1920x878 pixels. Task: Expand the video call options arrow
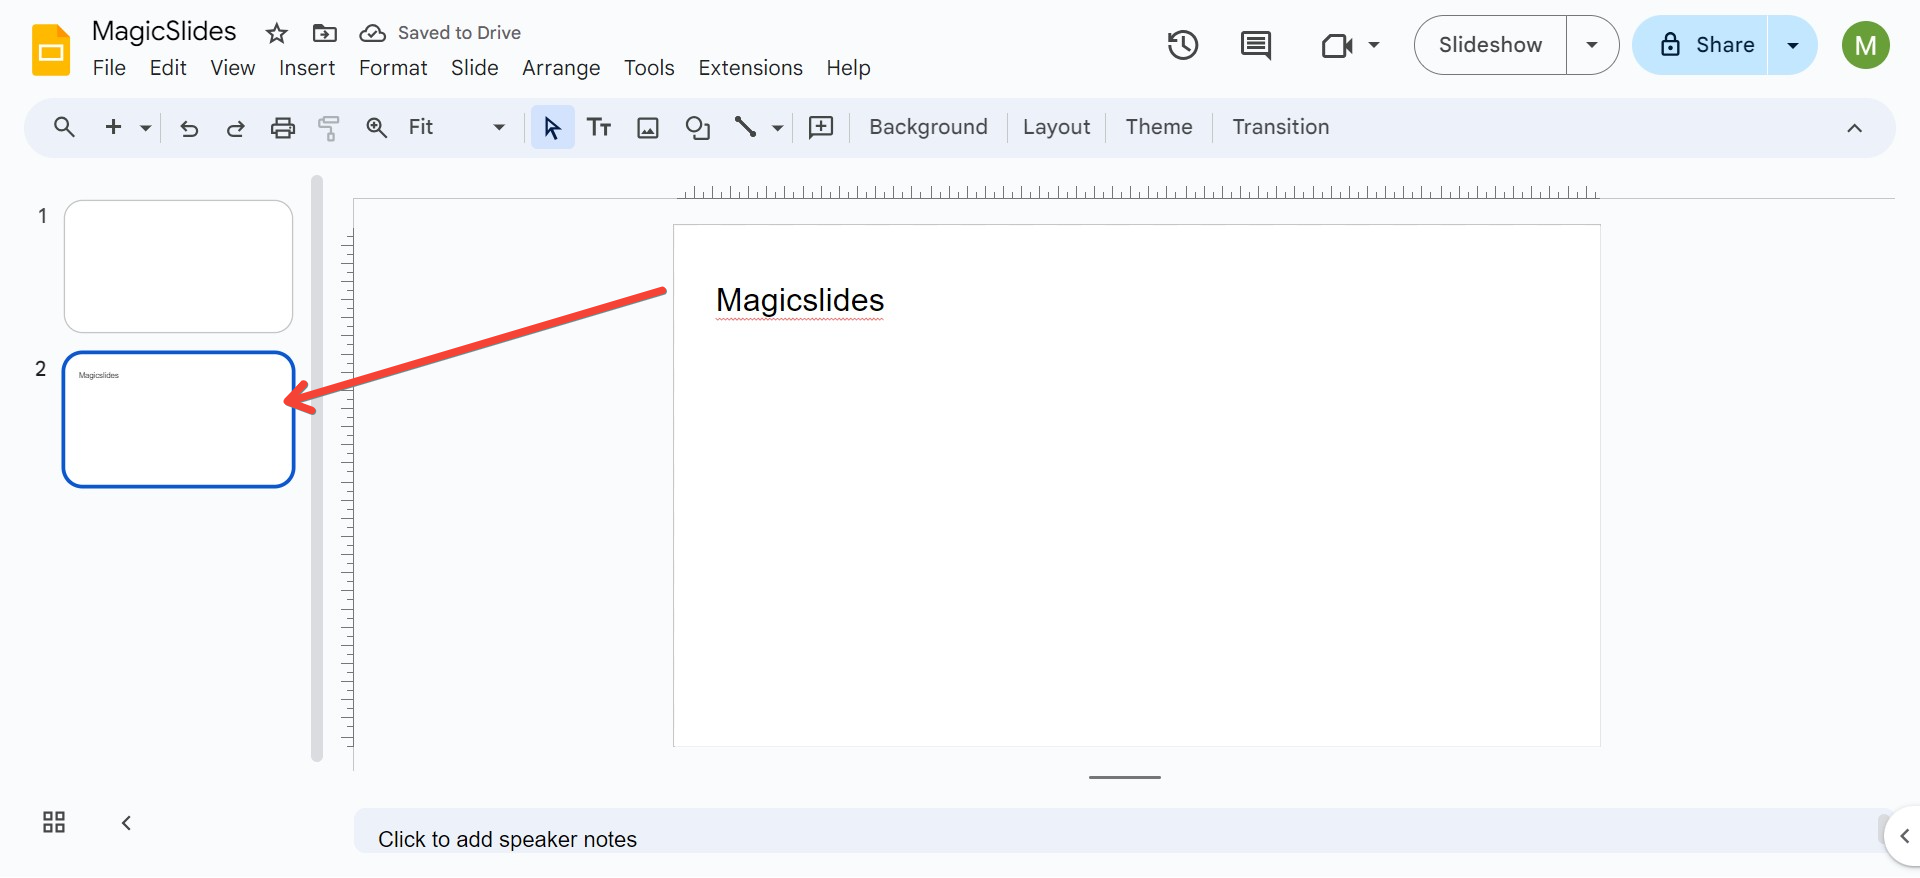pos(1374,45)
